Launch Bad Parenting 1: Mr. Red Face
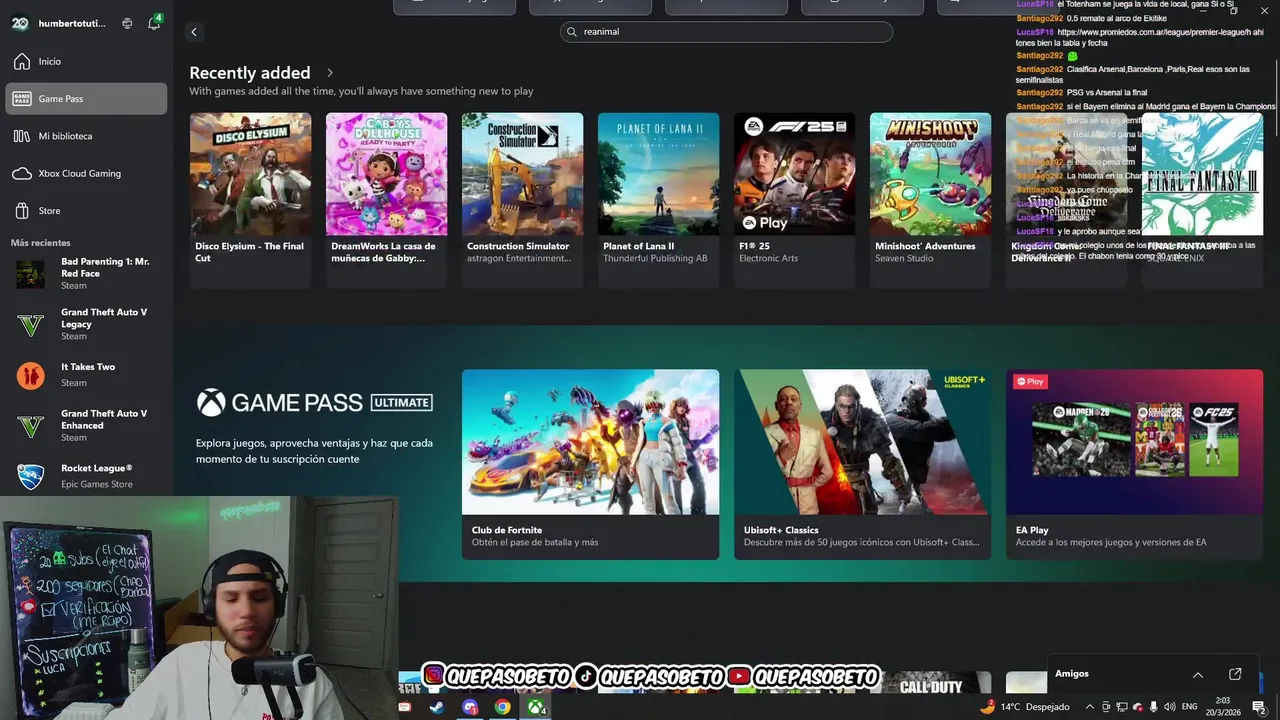 [86, 274]
